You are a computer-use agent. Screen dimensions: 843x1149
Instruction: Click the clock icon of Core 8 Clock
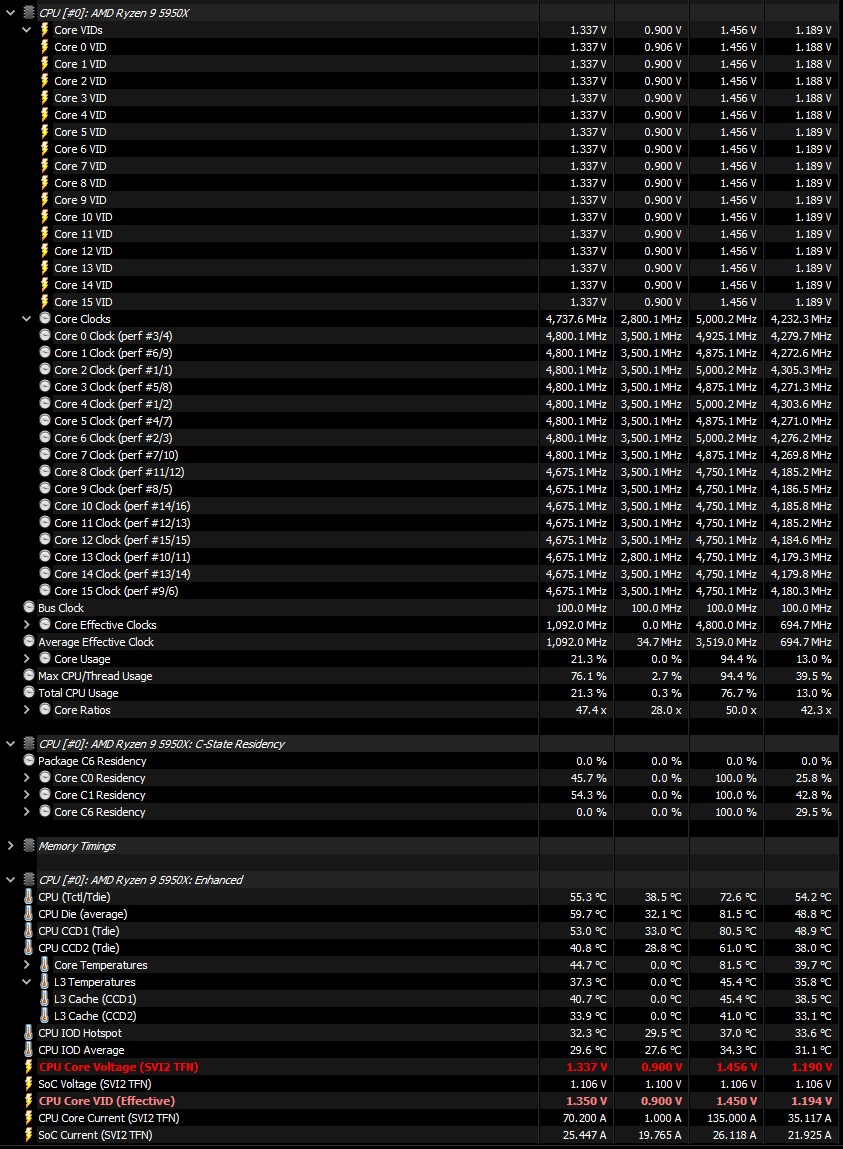(45, 471)
